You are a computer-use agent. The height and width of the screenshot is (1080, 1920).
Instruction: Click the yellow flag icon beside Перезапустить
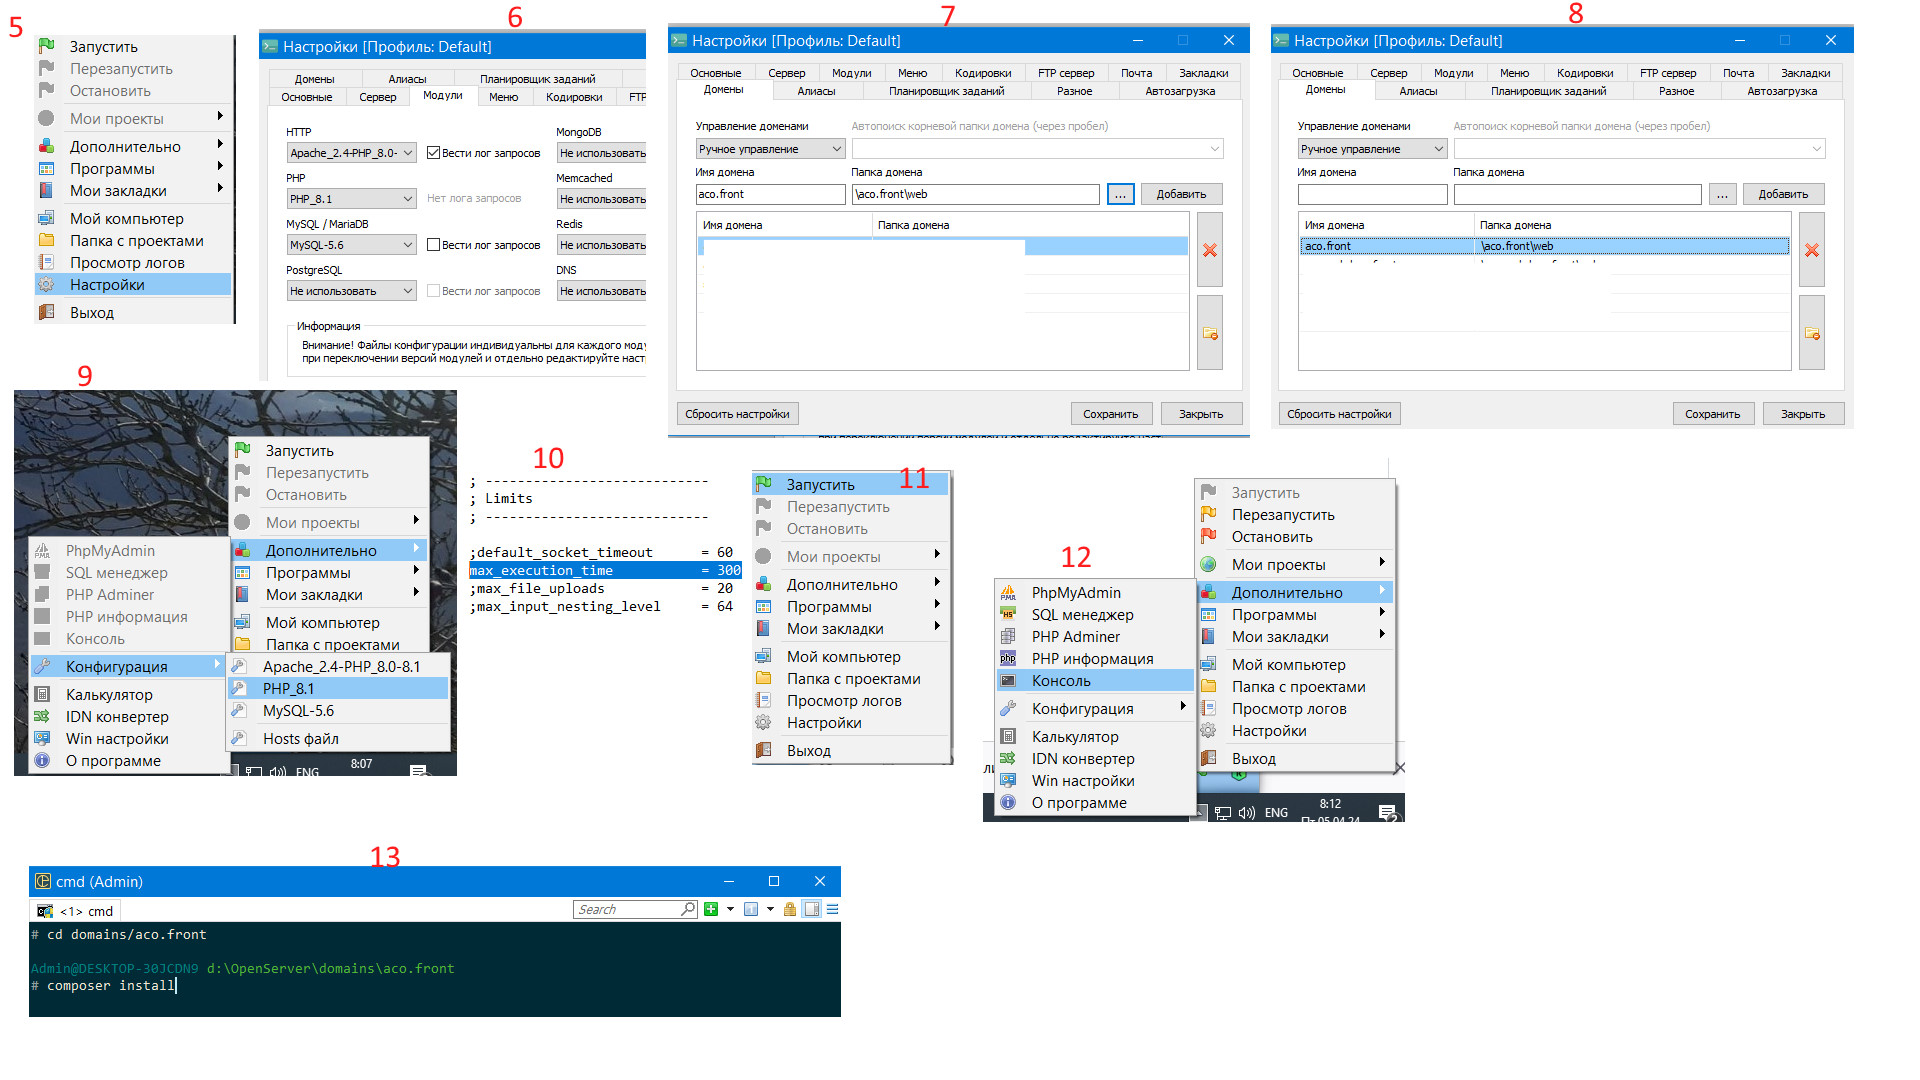1208,514
